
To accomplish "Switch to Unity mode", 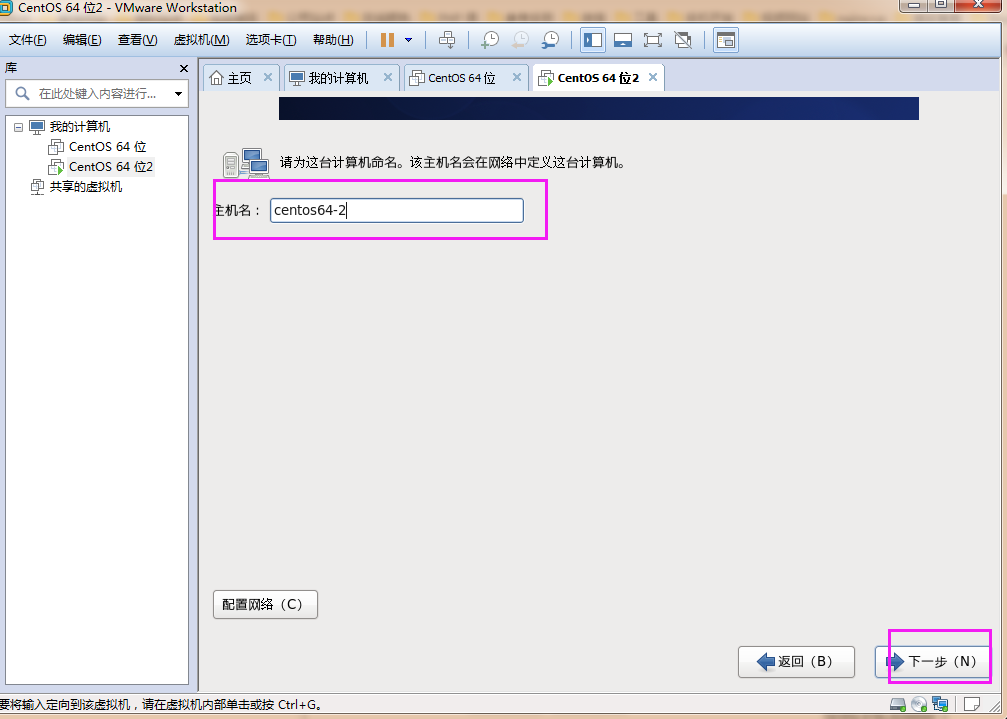I will (x=683, y=40).
